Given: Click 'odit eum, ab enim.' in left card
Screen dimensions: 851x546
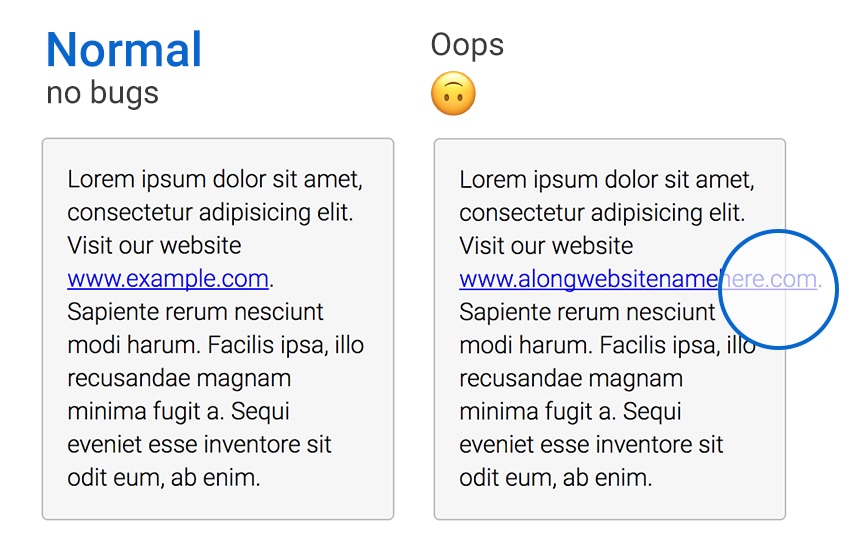Looking at the screenshot, I should 164,478.
